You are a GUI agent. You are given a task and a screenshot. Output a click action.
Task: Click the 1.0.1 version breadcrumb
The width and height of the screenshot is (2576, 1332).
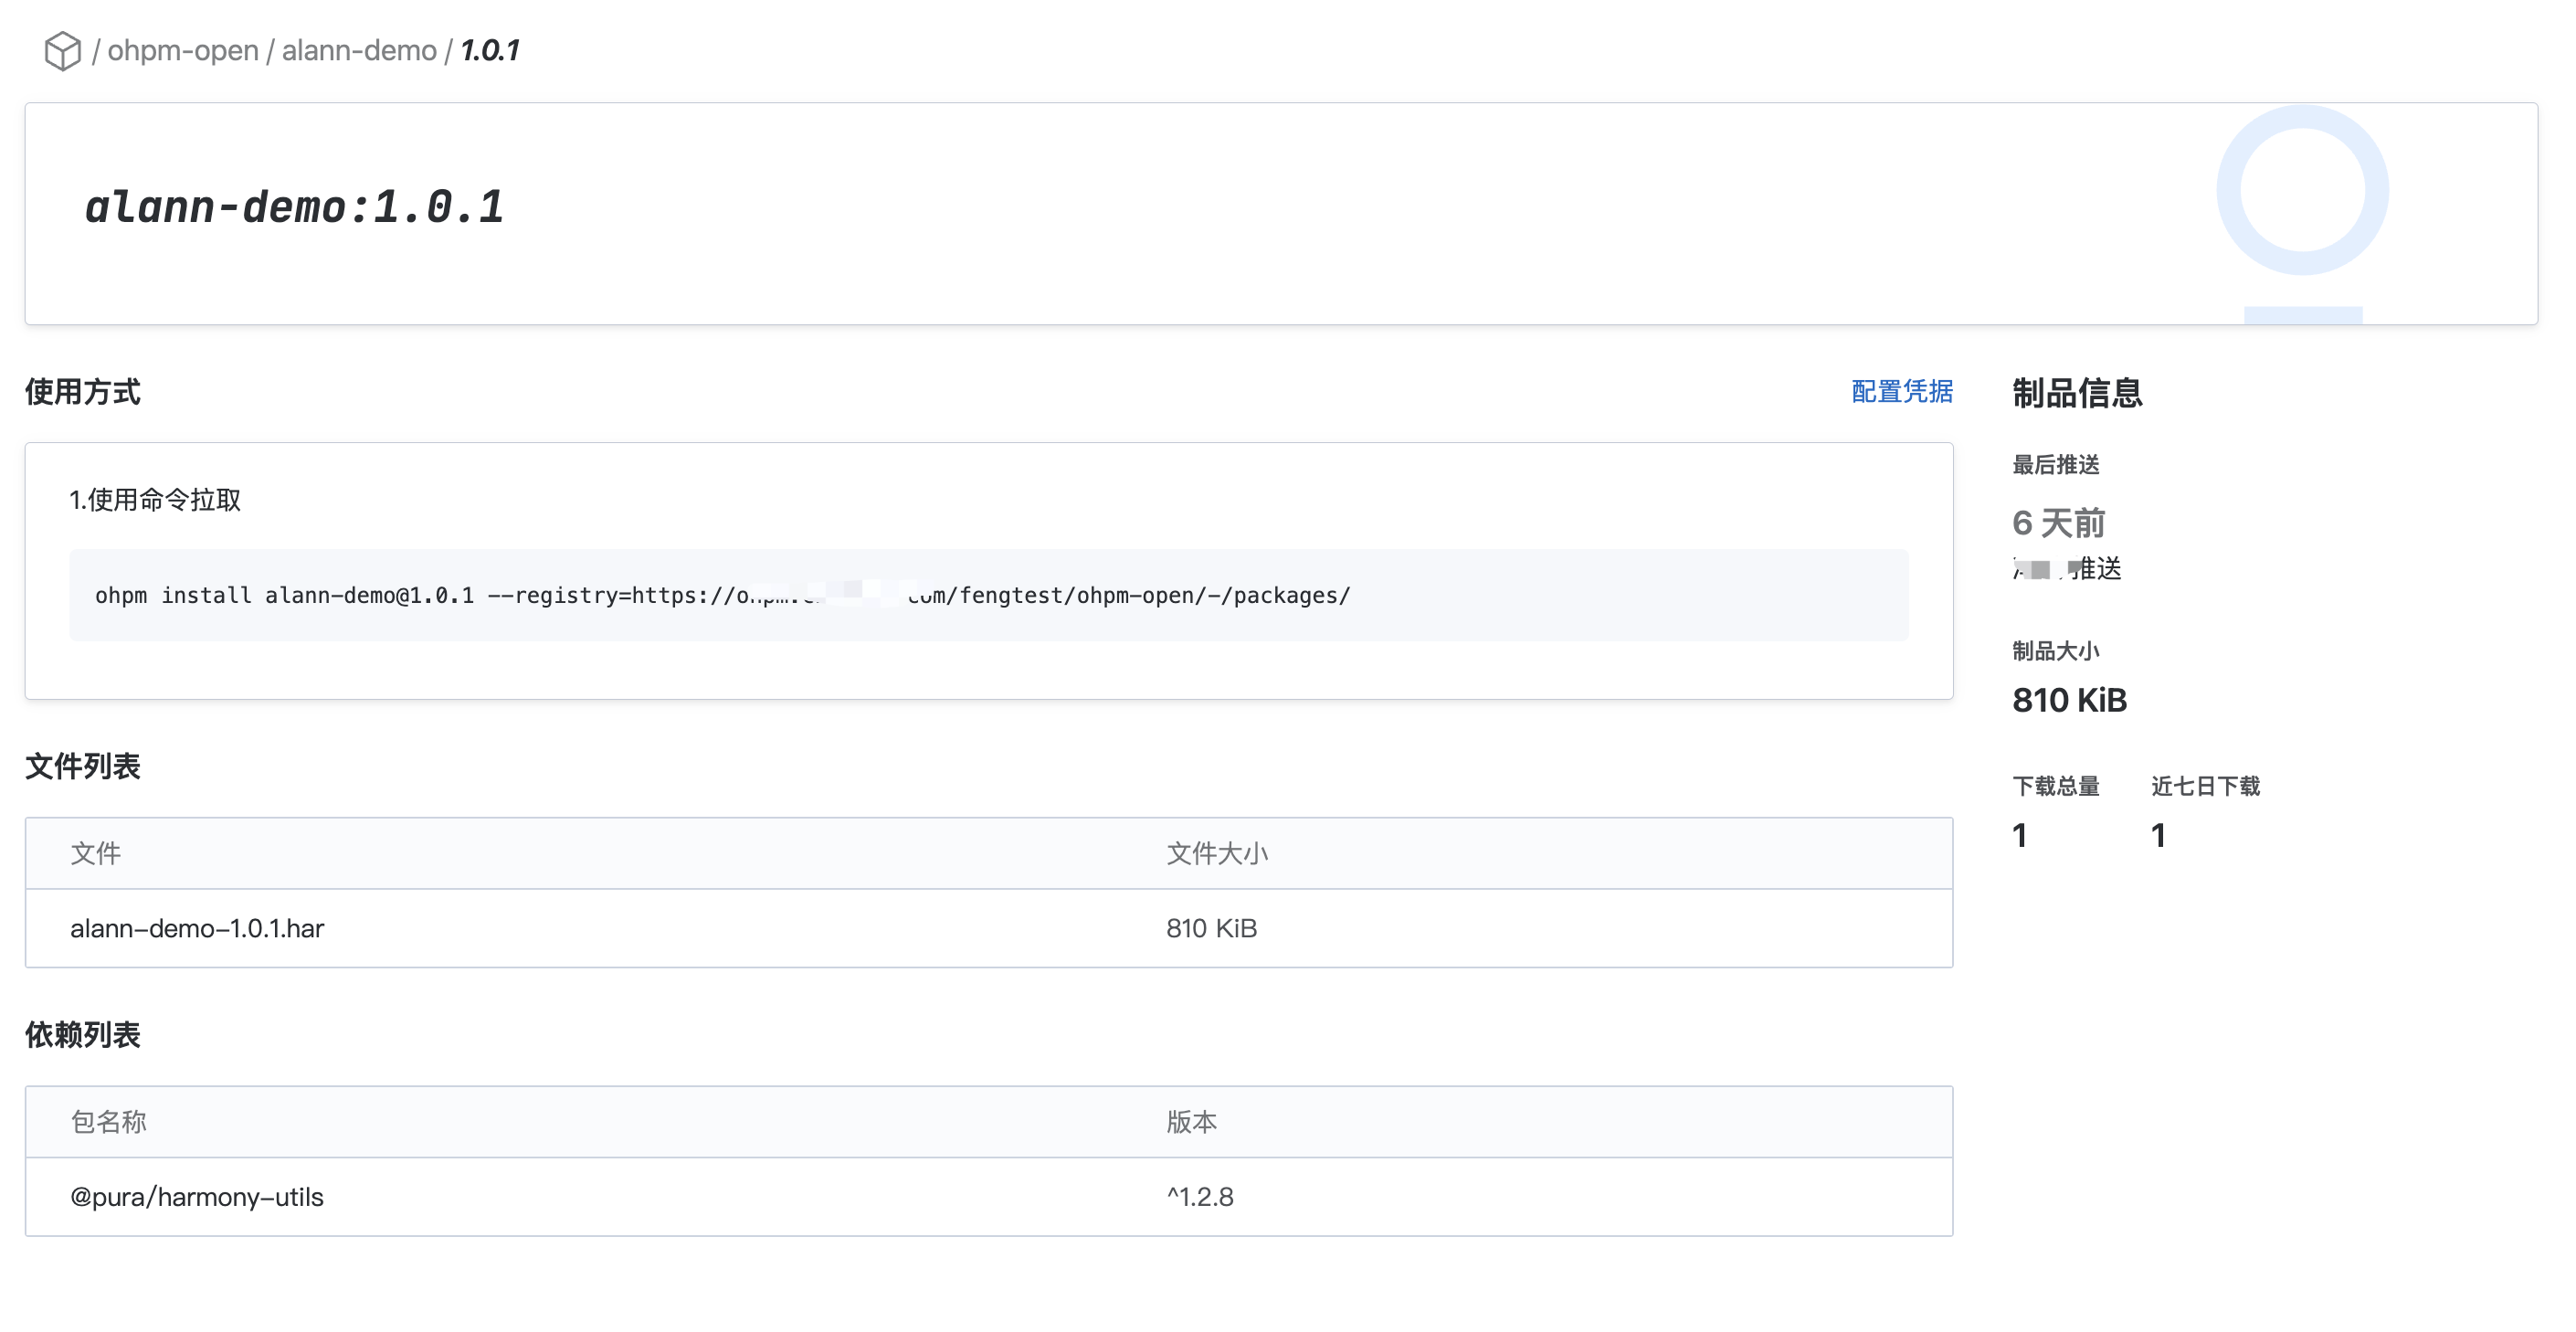490,50
